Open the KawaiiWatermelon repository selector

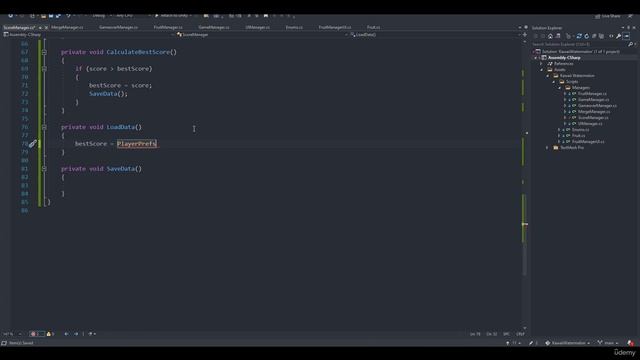pyautogui.click(x=567, y=343)
